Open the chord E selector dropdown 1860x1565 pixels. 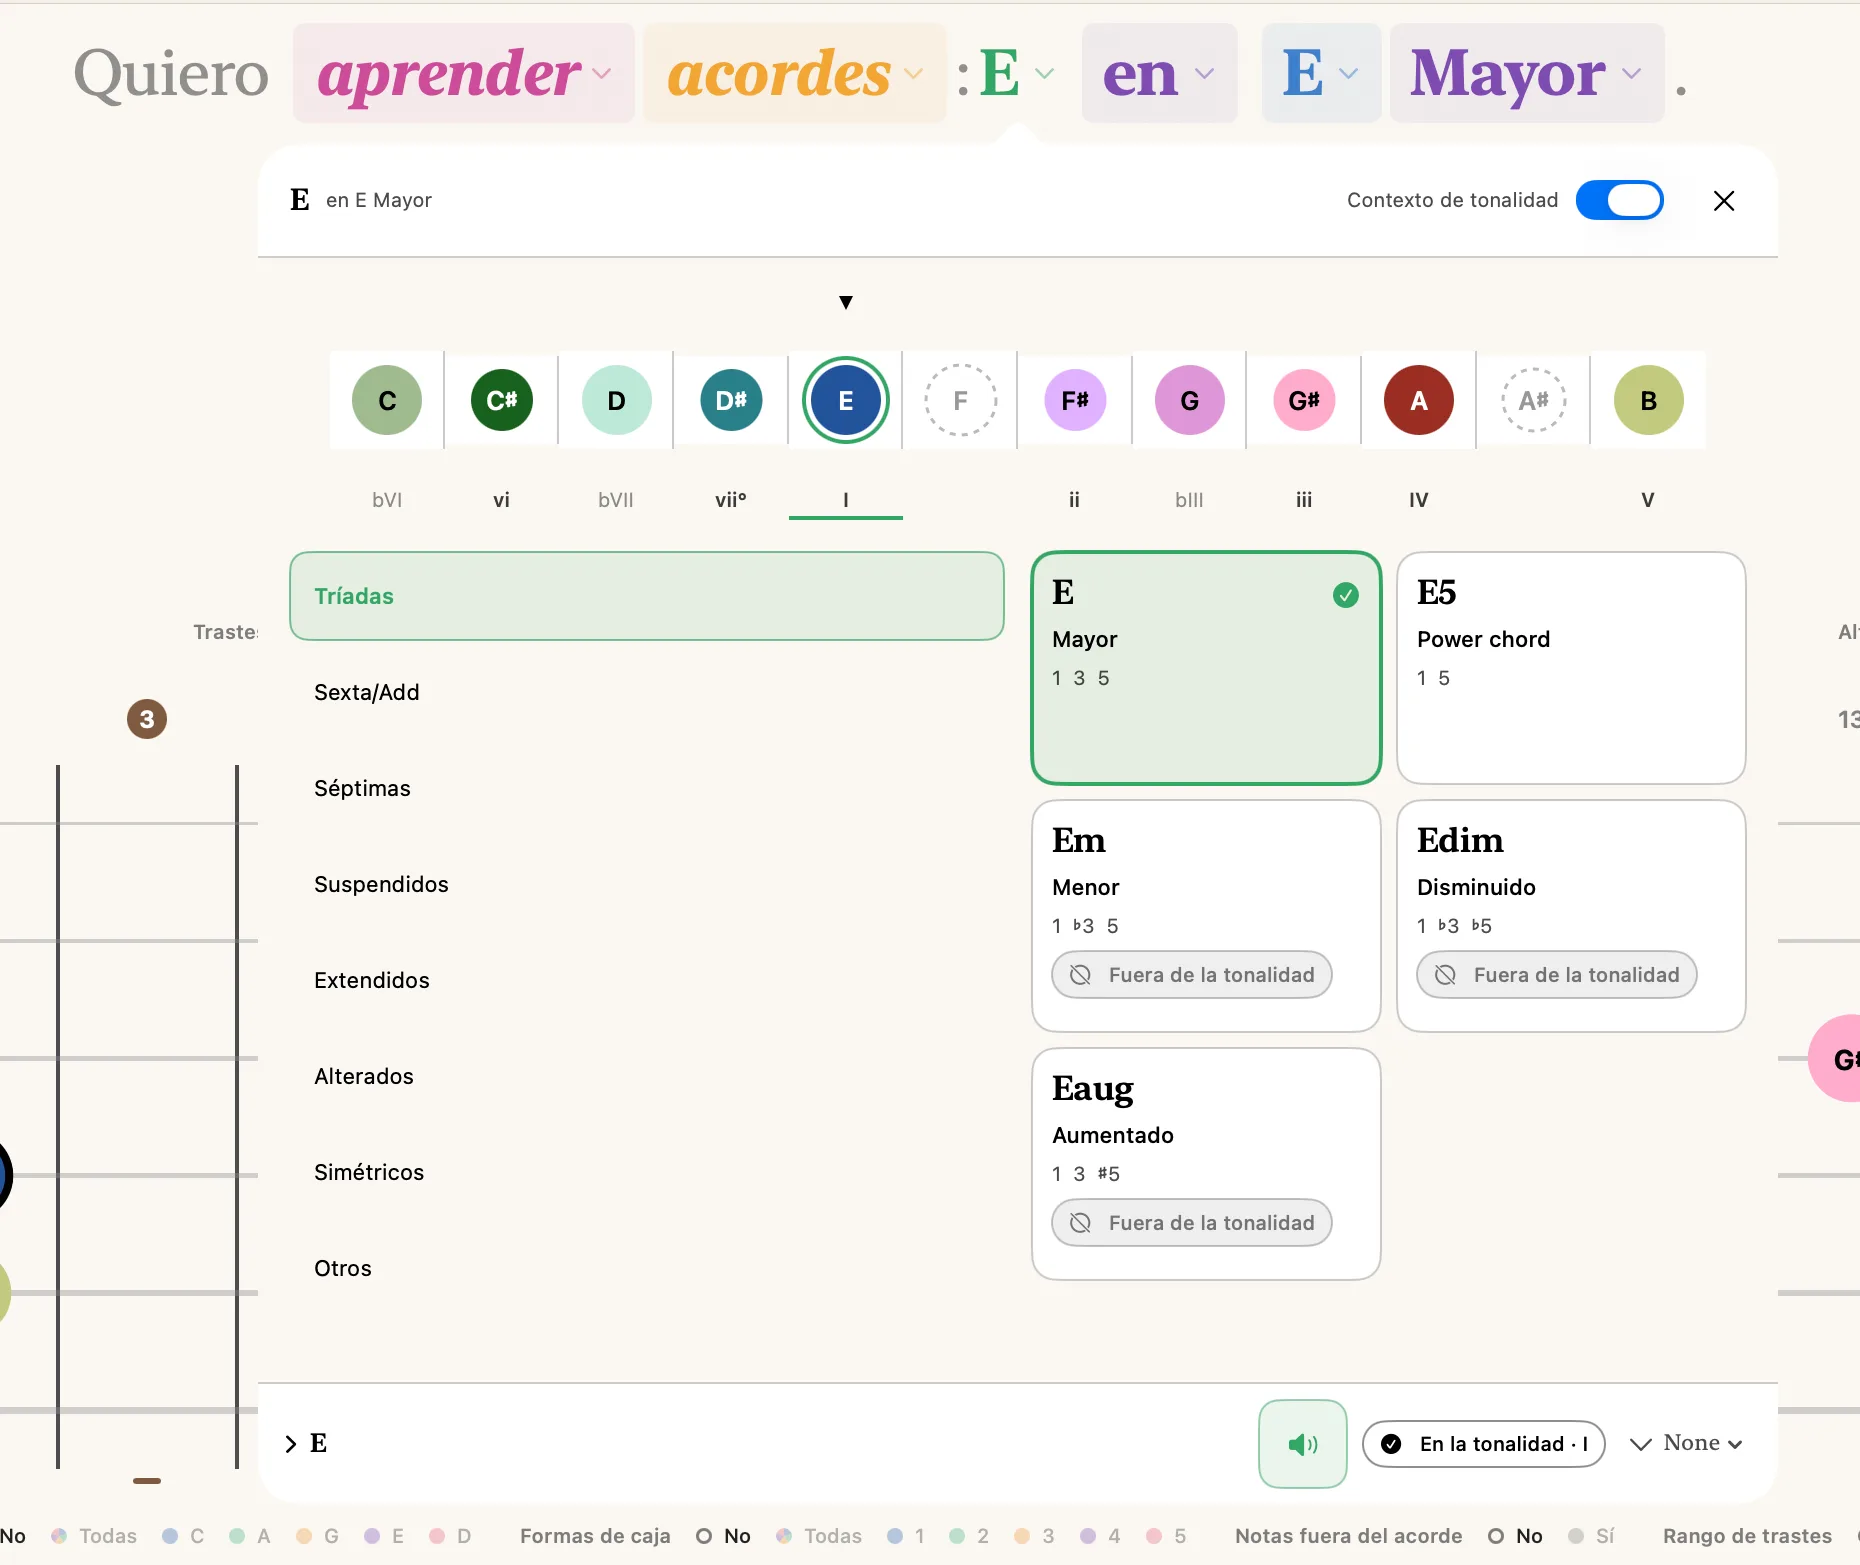1016,73
